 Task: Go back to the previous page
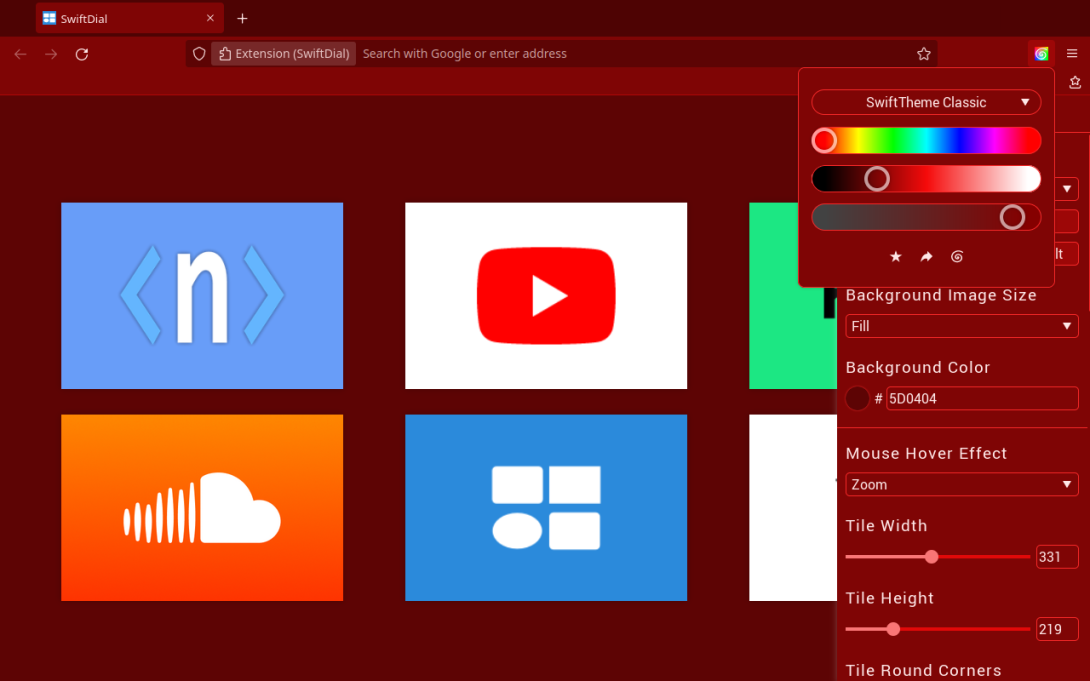coord(20,54)
